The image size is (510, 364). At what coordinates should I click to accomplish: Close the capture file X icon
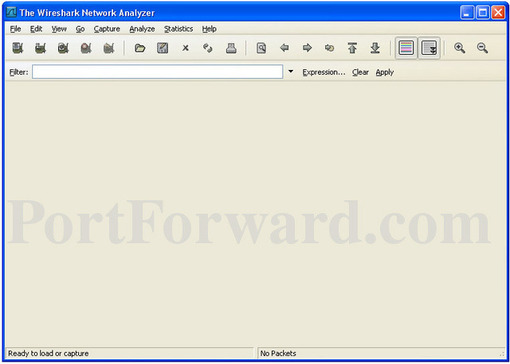185,48
